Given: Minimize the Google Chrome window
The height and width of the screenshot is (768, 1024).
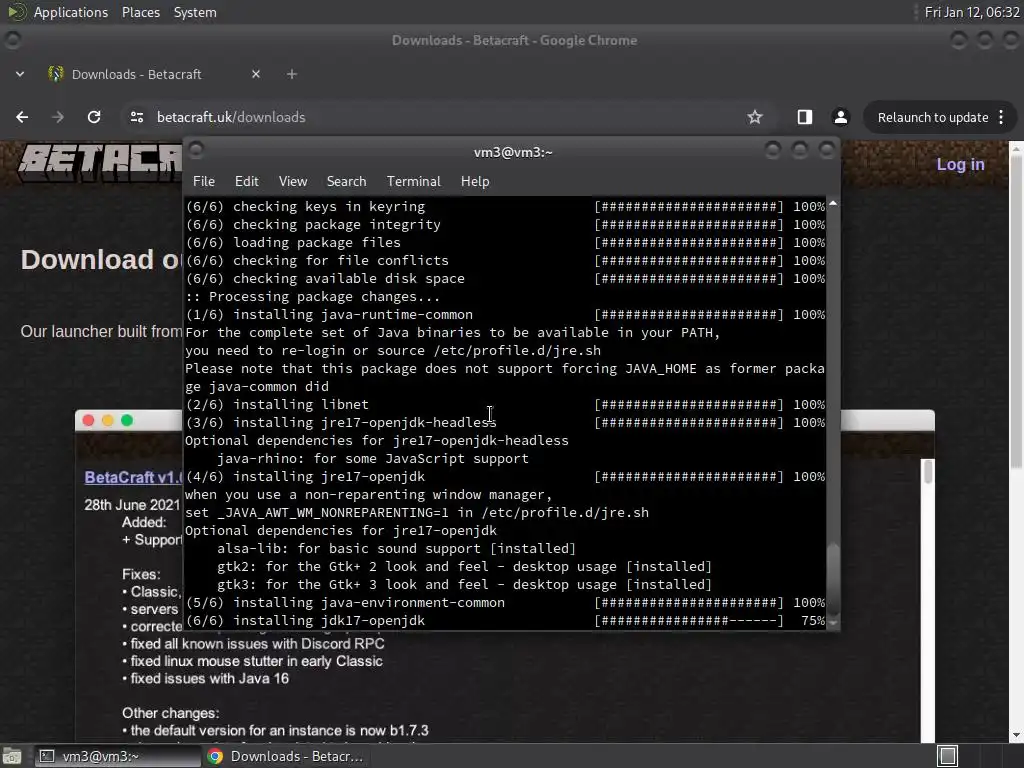Looking at the screenshot, I should click(958, 40).
